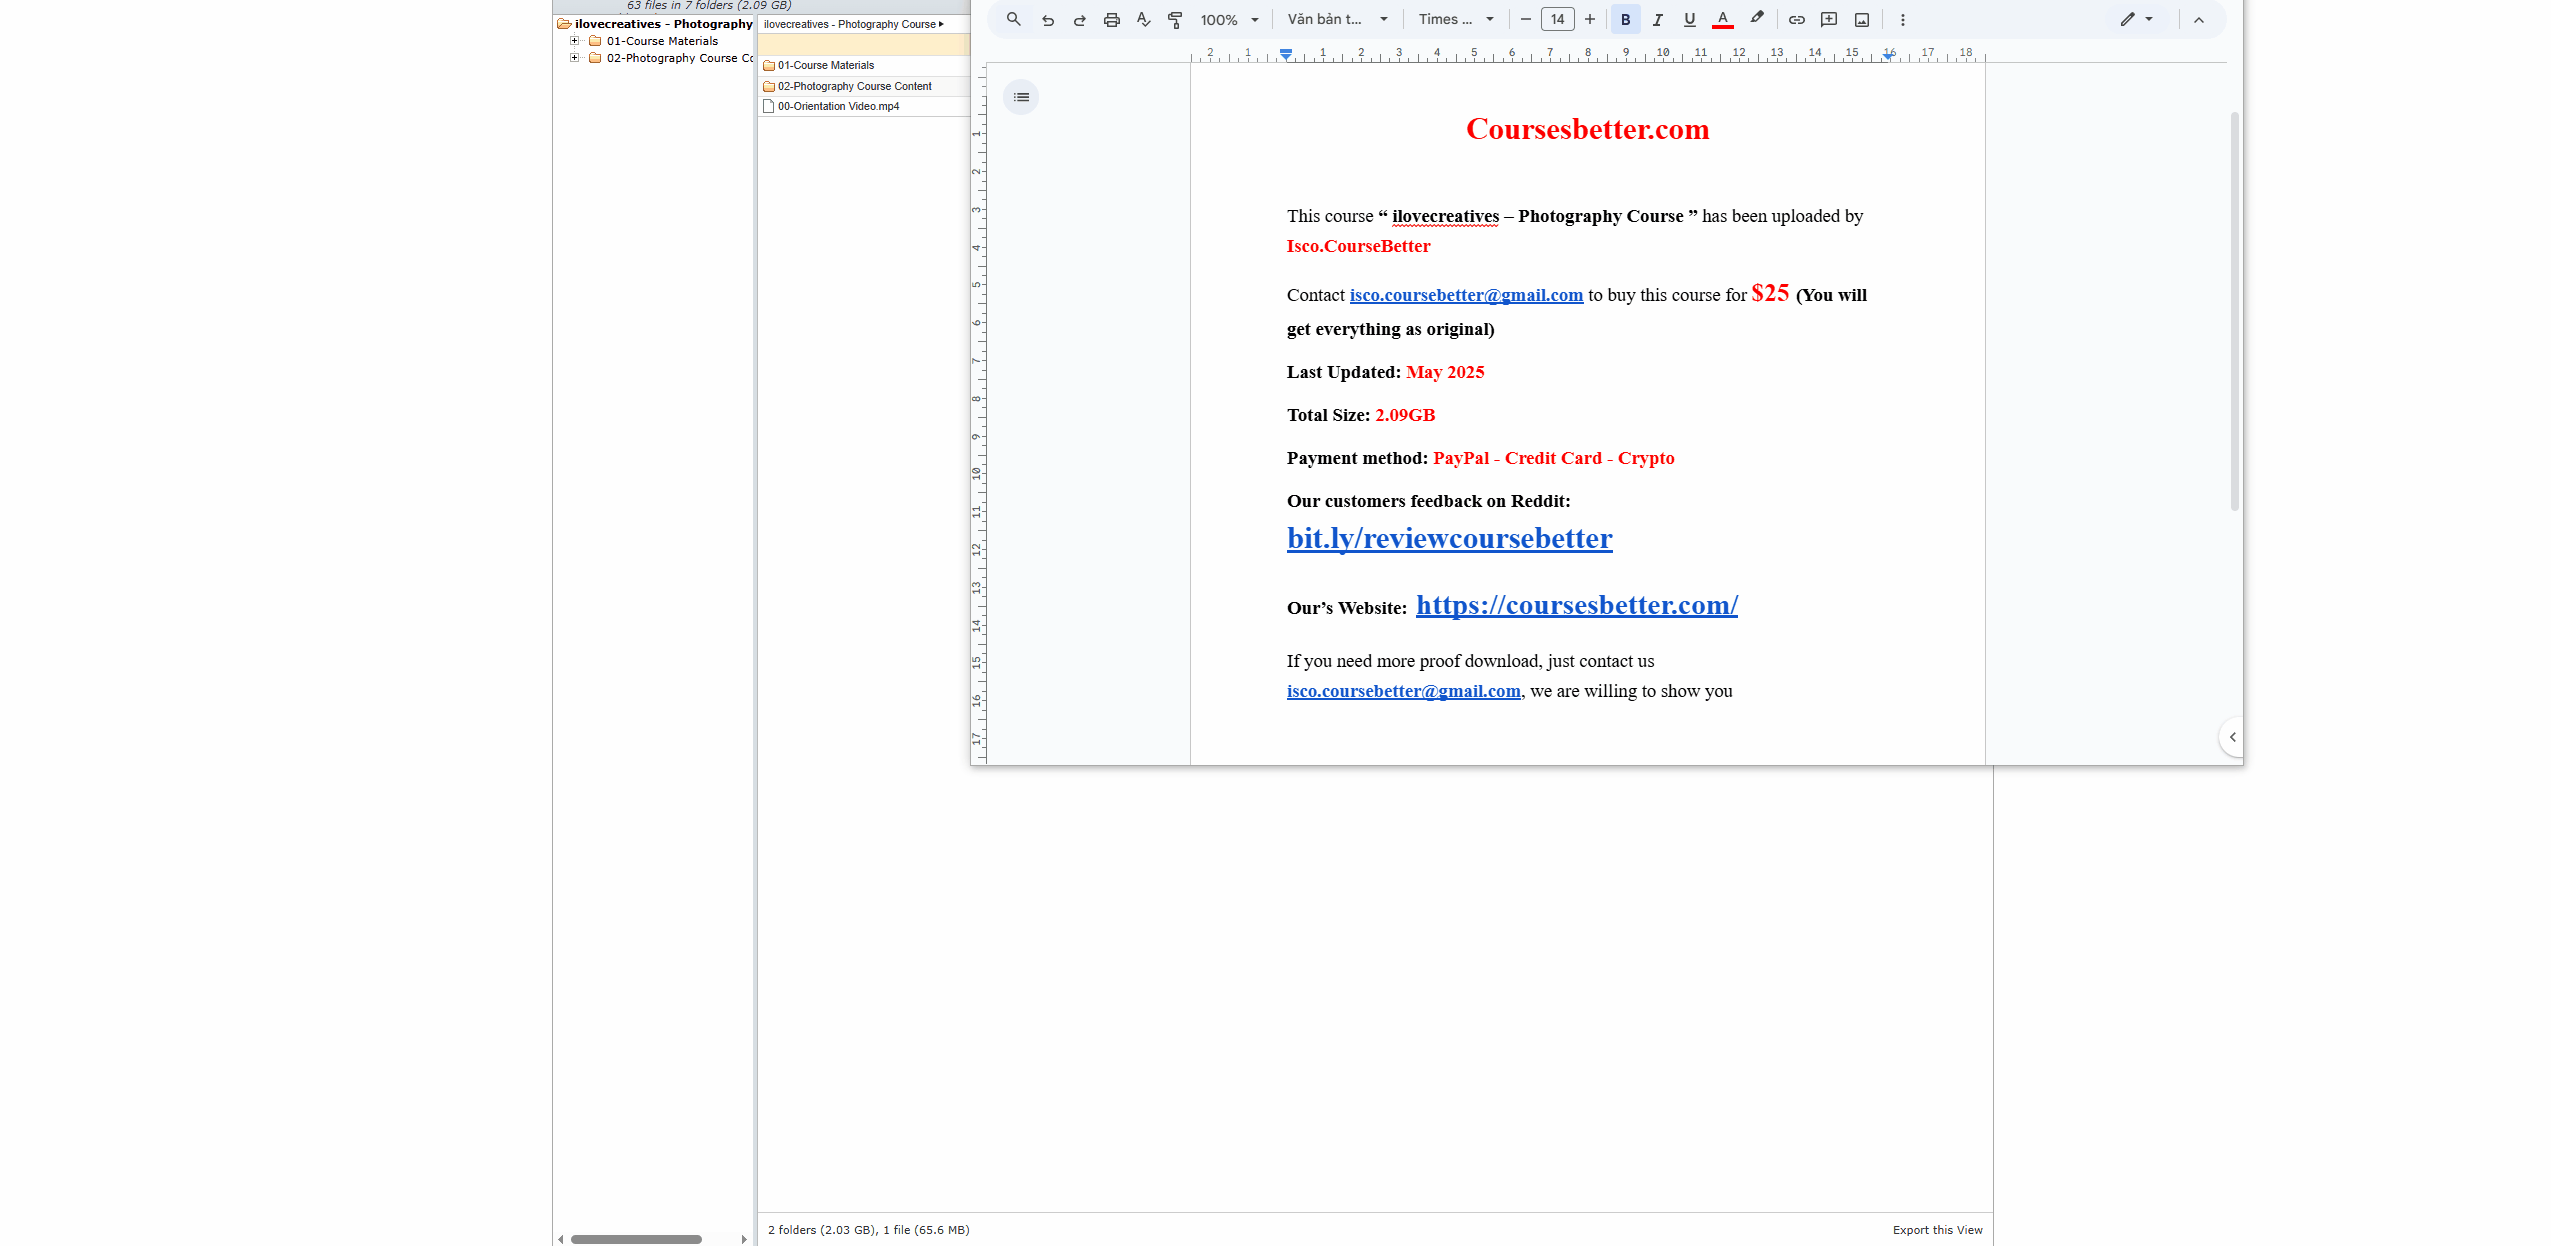The width and height of the screenshot is (2551, 1246).
Task: Add comment using toolbar comment icon
Action: 1829,19
